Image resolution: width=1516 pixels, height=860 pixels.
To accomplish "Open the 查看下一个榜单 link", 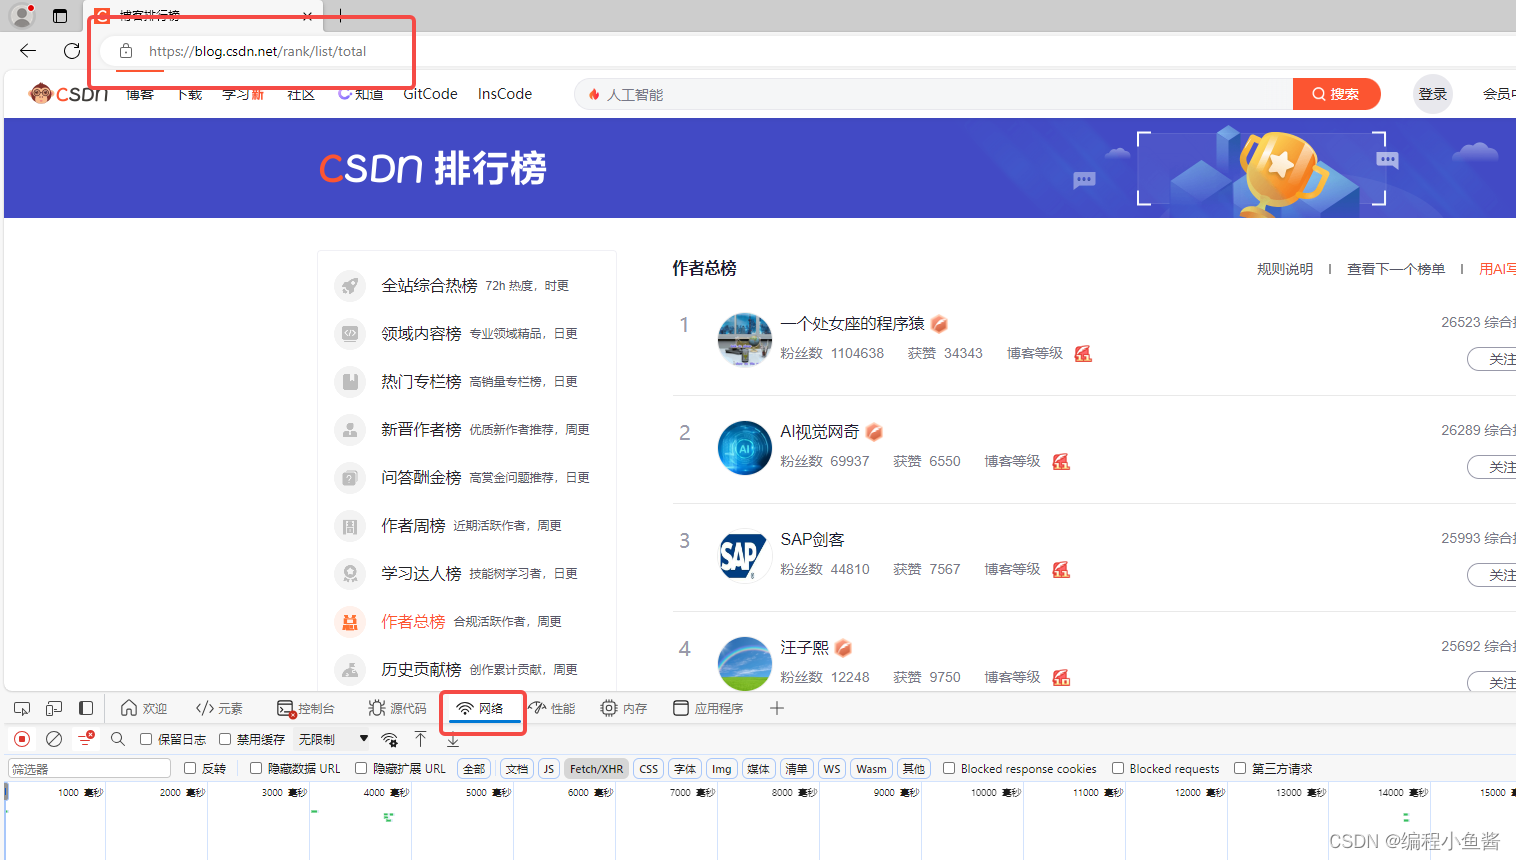I will coord(1396,269).
